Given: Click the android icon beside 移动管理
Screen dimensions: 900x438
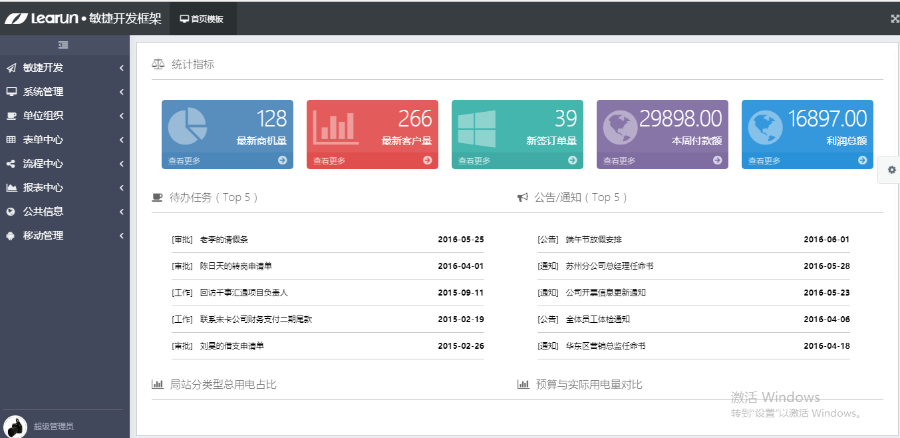Looking at the screenshot, I should (10, 235).
